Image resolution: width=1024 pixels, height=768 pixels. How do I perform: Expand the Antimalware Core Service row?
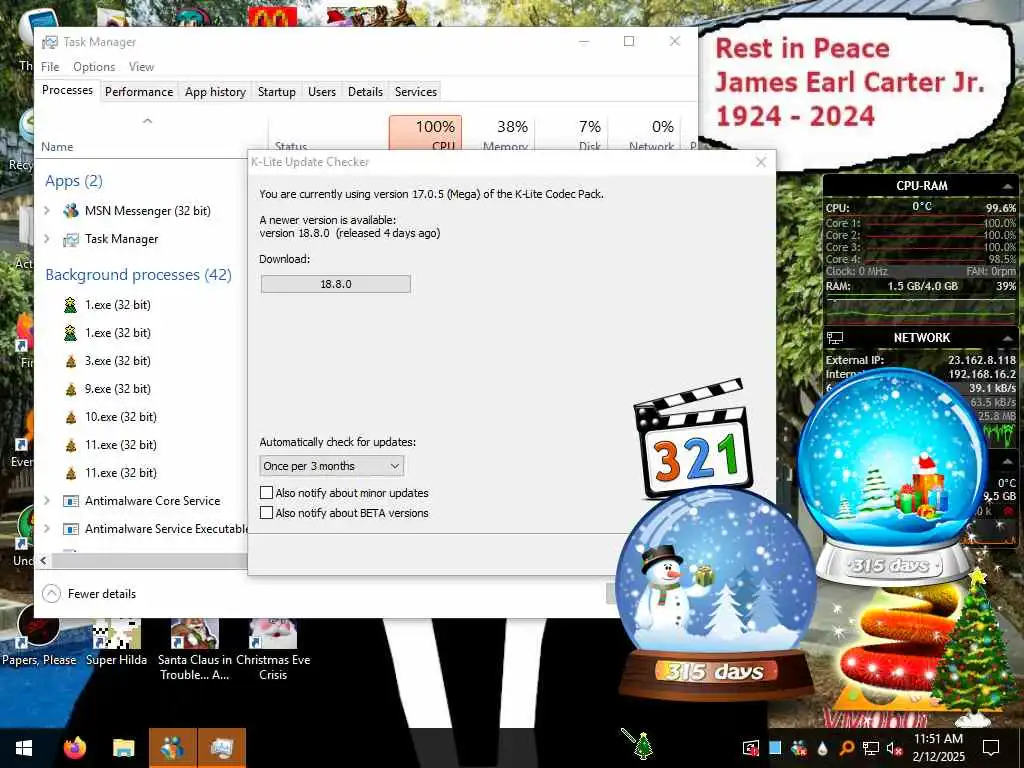[x=47, y=500]
